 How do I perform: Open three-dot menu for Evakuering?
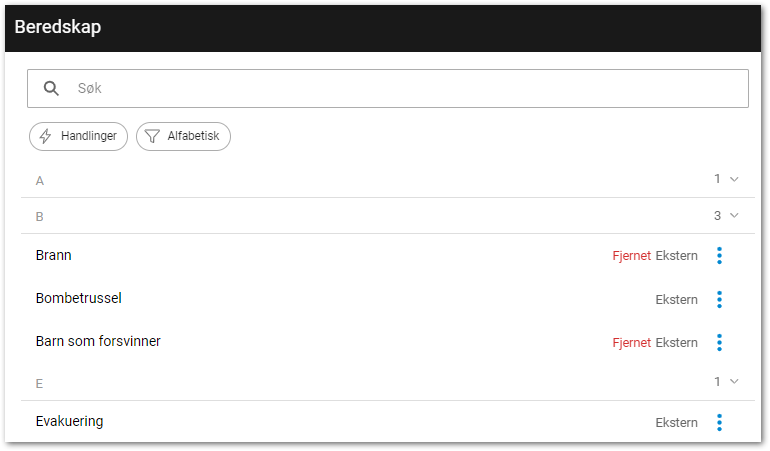click(x=719, y=423)
